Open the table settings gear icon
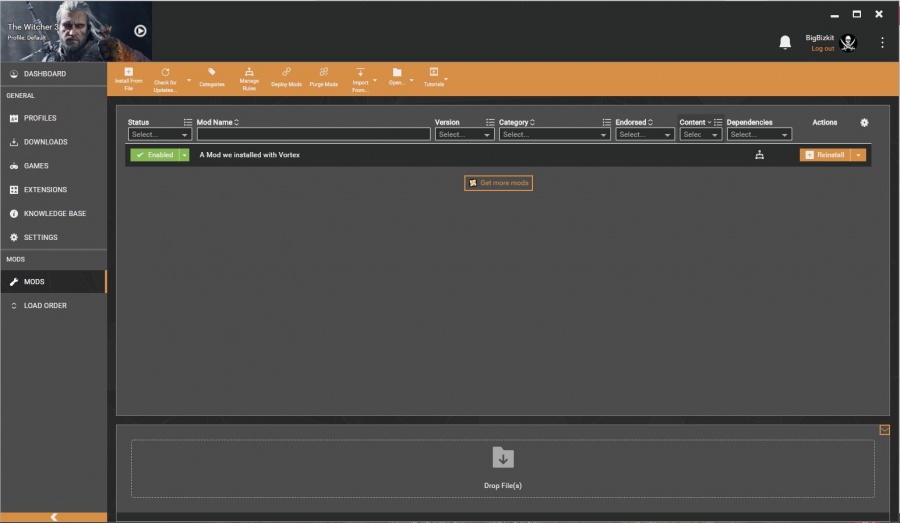This screenshot has width=900, height=523. (x=864, y=122)
